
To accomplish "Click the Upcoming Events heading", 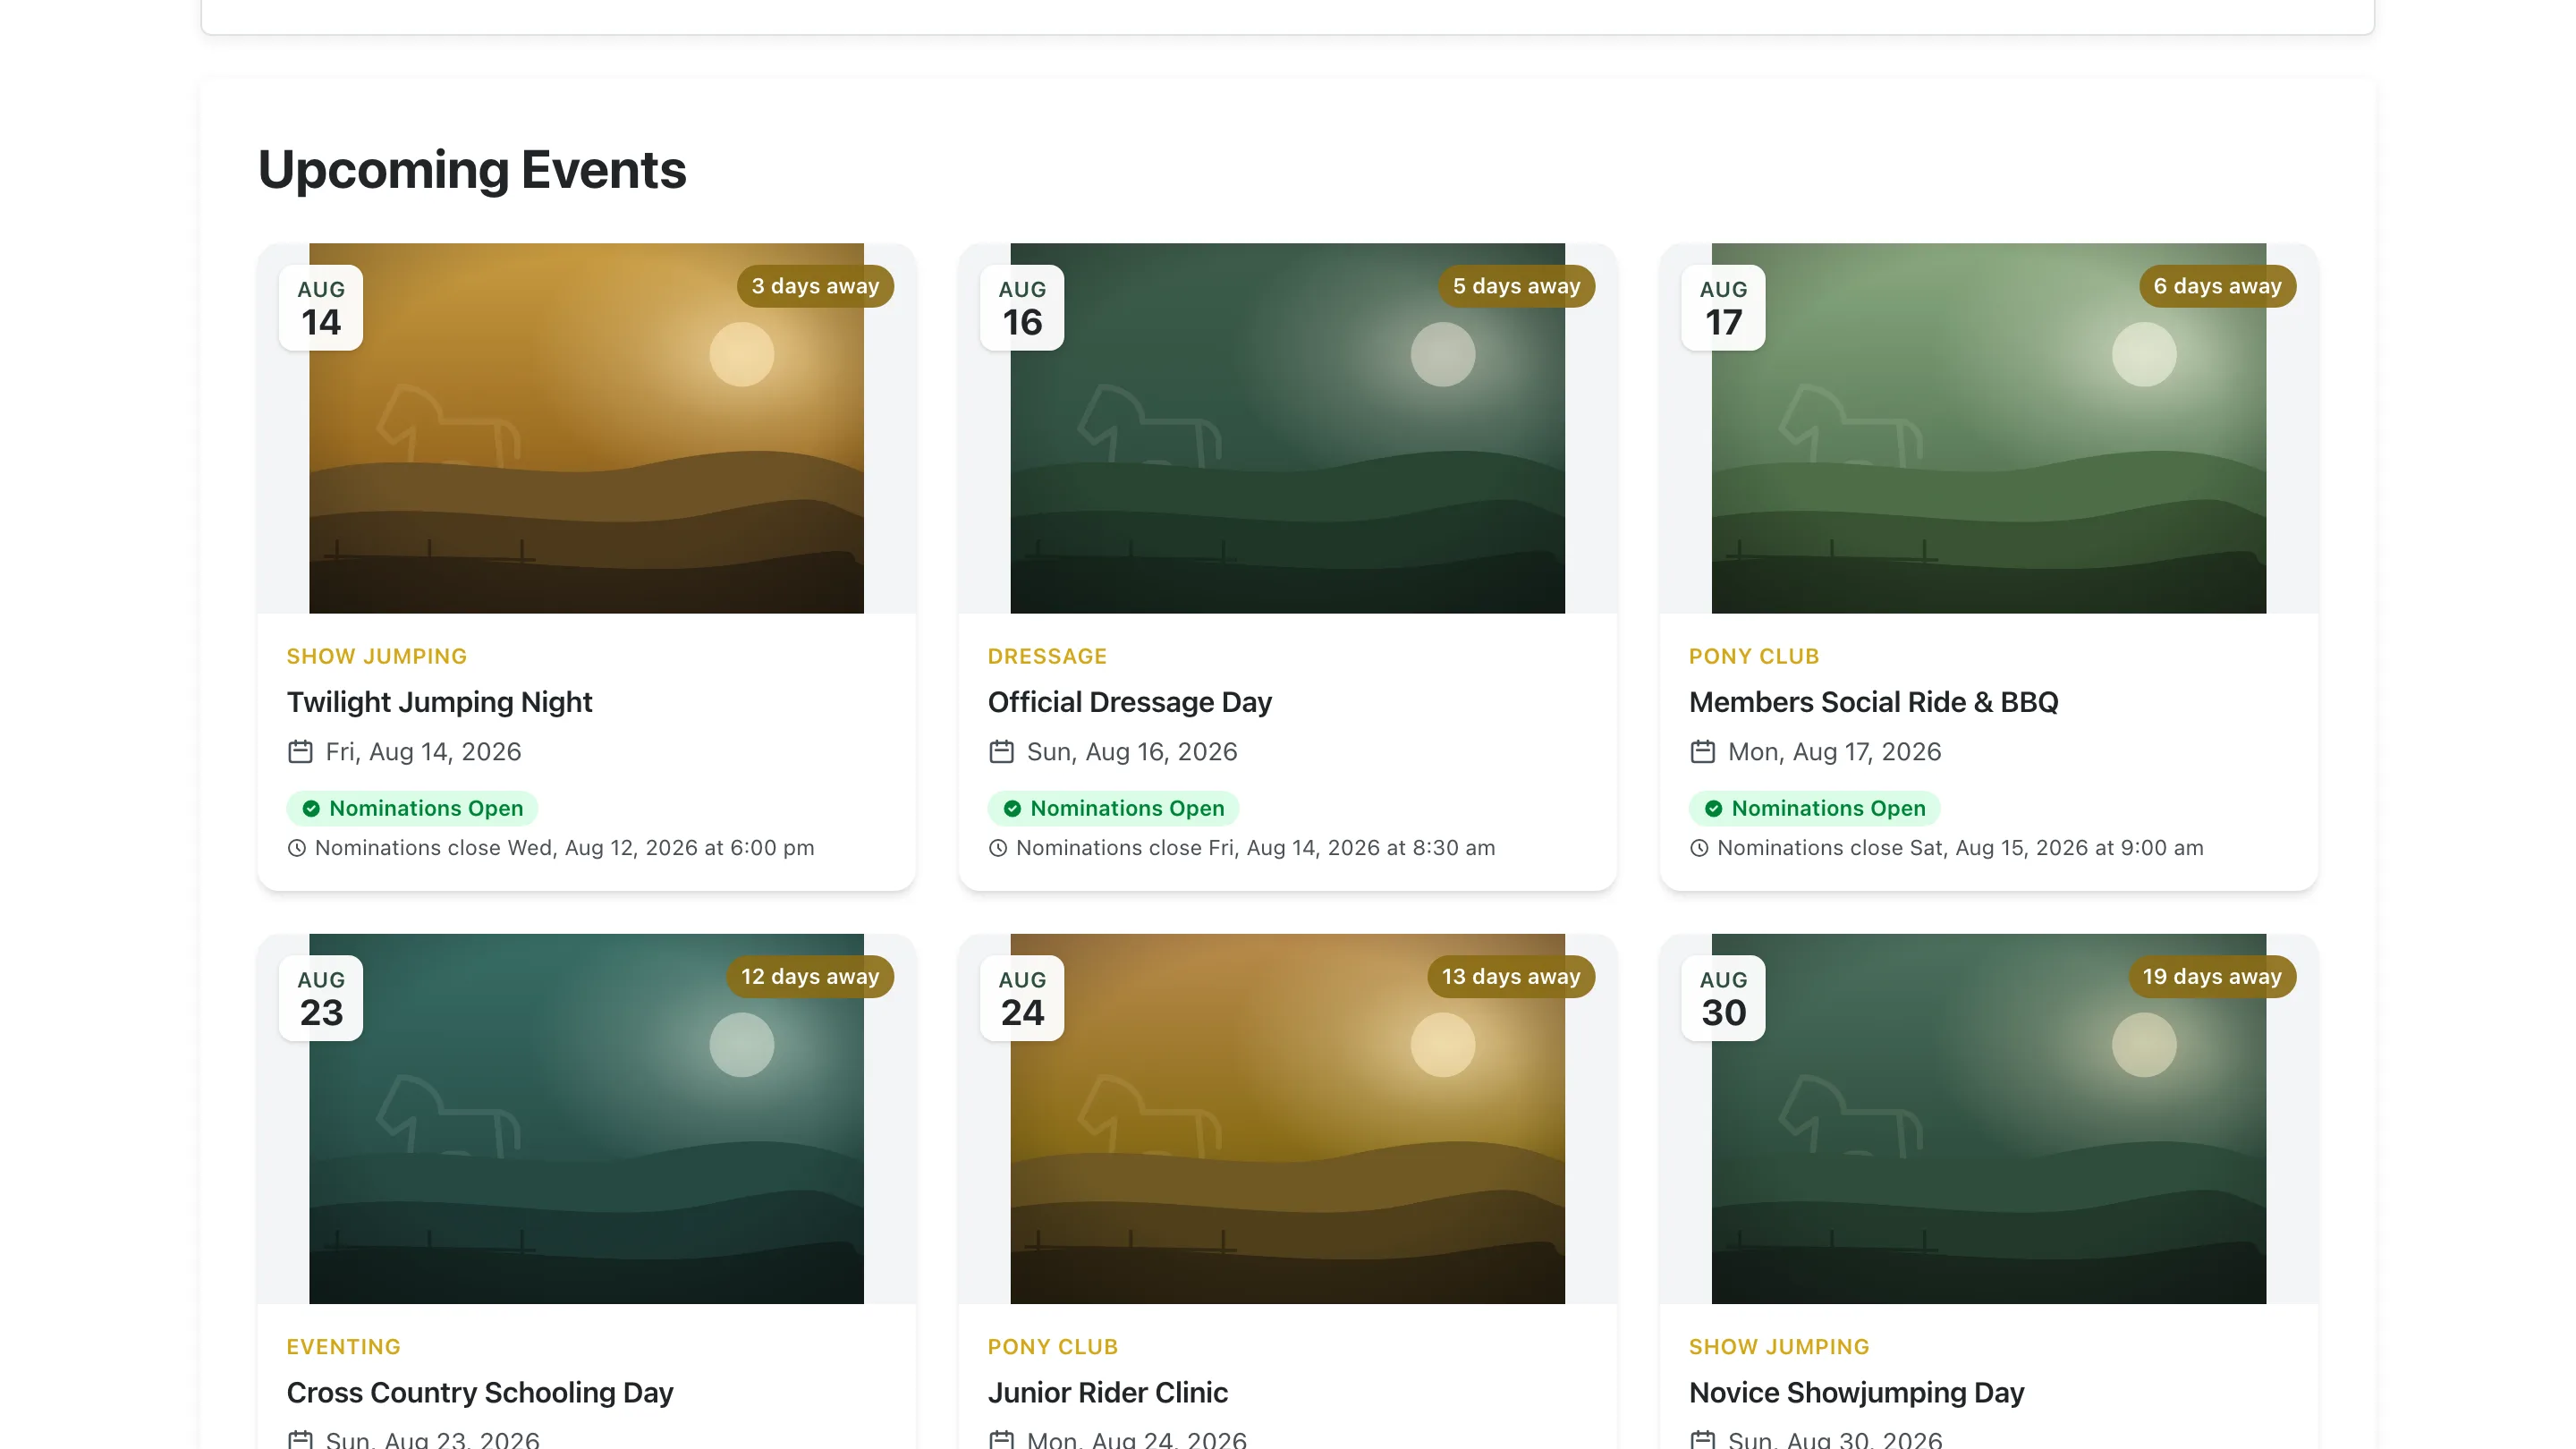I will [472, 169].
